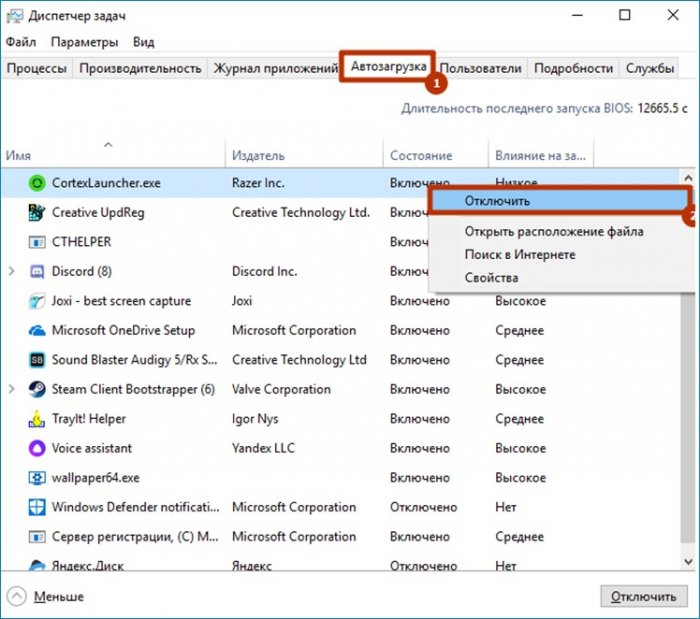
Task: Select the Sound Blaster Audigy 5/Rx row
Action: tap(340, 360)
